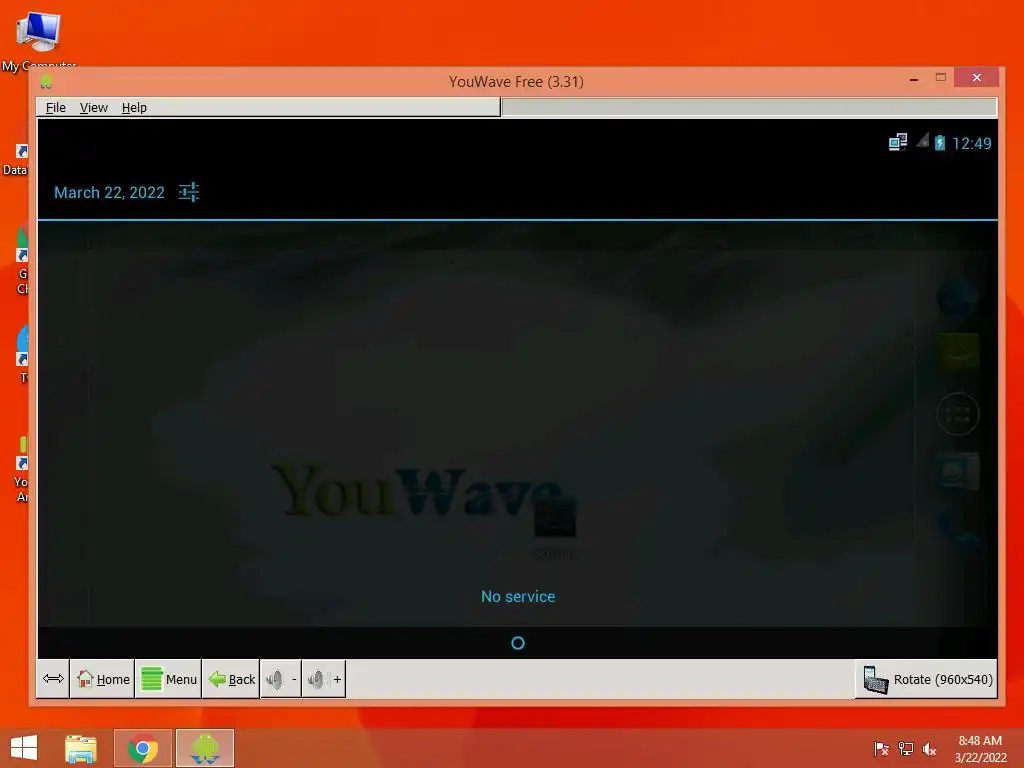Click the Android network connection status icon

[x=898, y=142]
